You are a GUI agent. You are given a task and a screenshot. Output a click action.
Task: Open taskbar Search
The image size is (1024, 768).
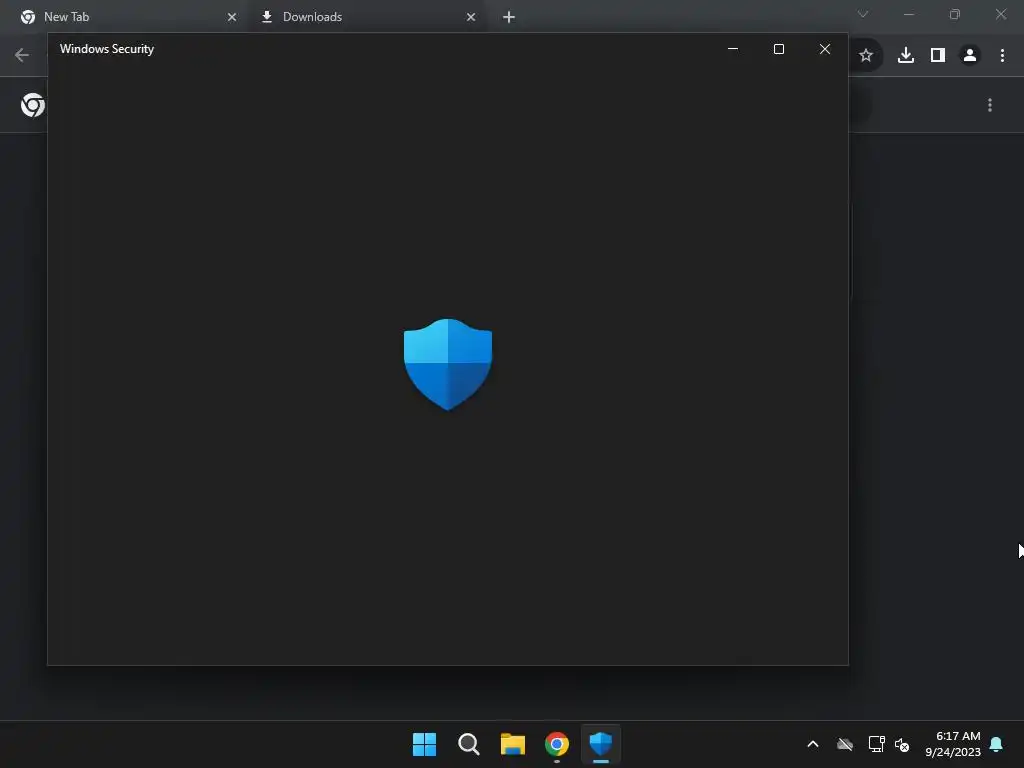(469, 744)
